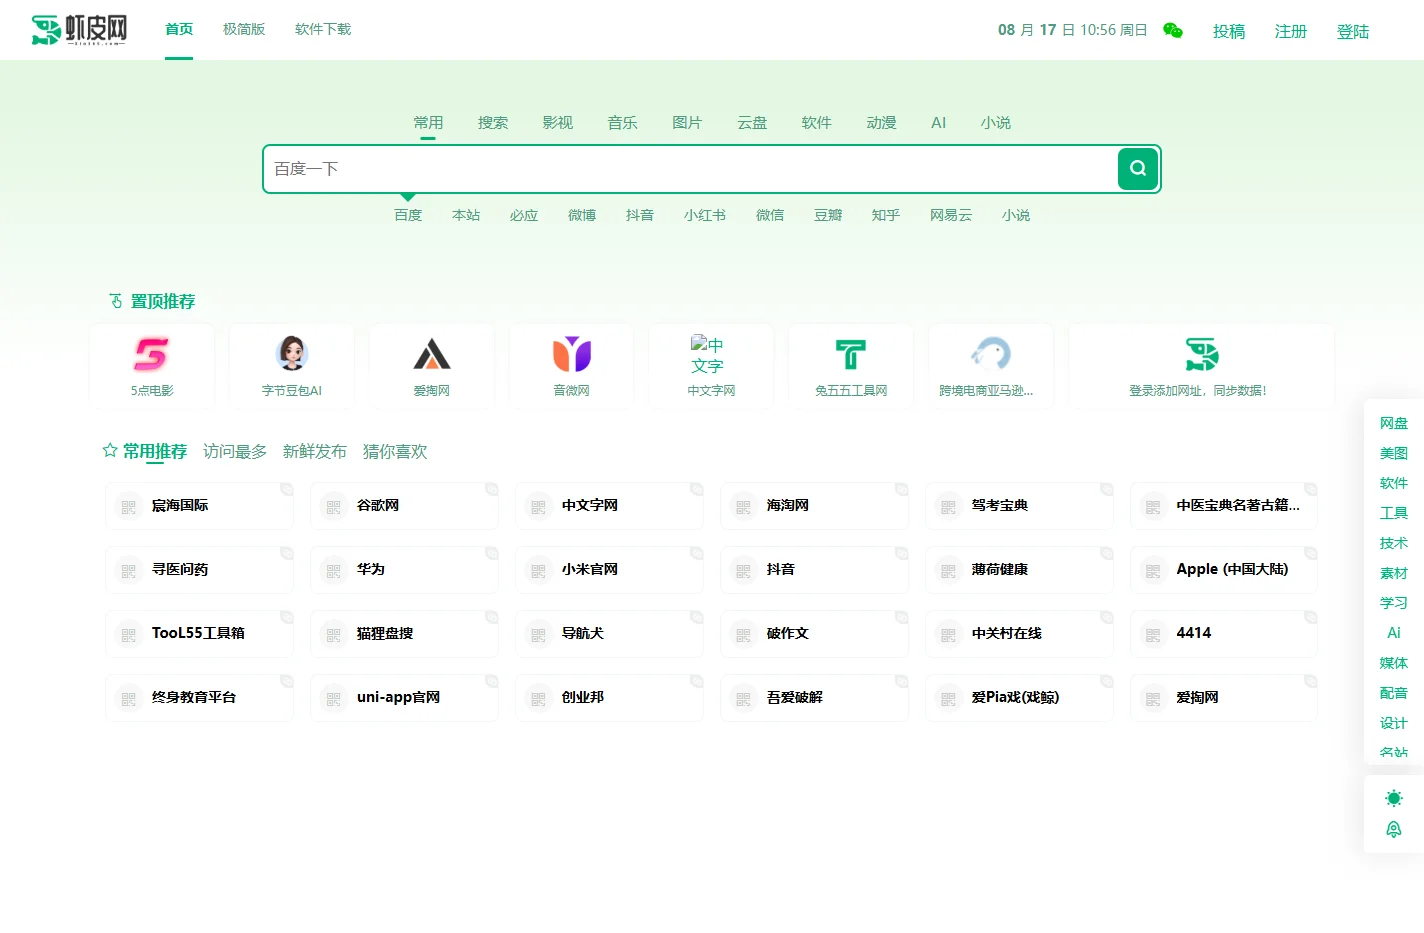
Task: Open 音微网 pinned icon
Action: click(572, 354)
